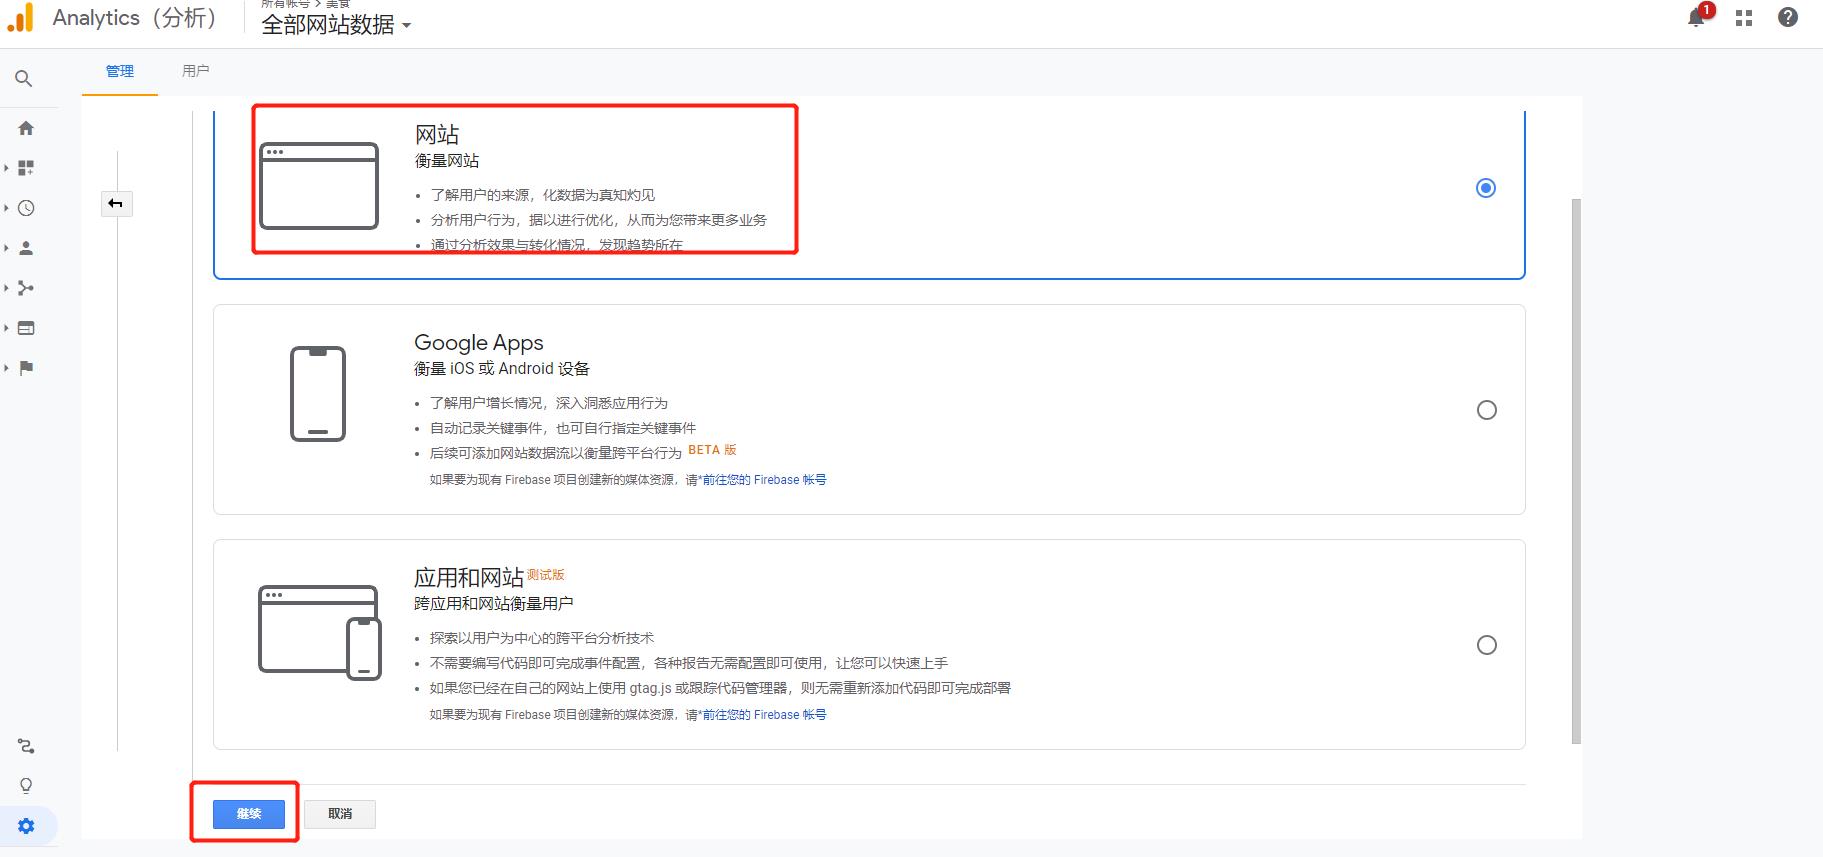Viewport: 1823px width, 857px height.
Task: Click 衡量网站 subtitle
Action: (447, 161)
